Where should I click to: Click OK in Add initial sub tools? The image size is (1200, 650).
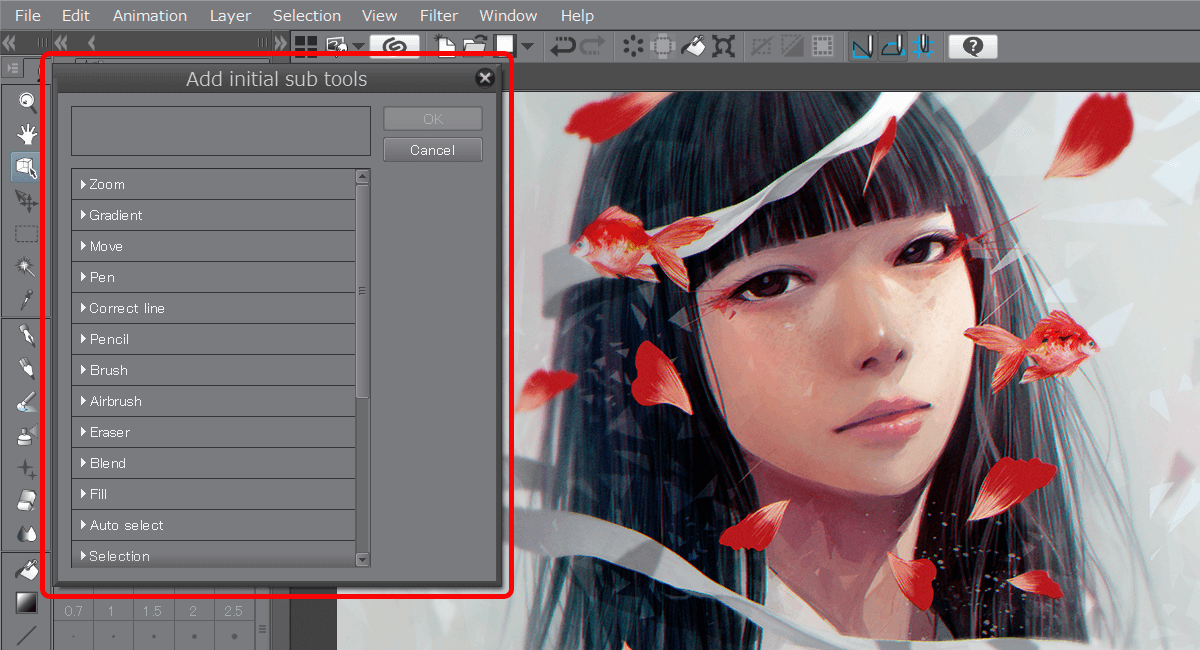433,119
